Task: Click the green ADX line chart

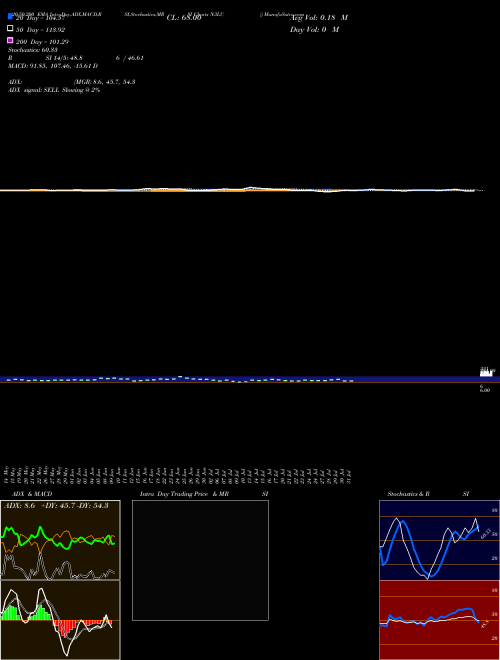Action: tap(60, 540)
